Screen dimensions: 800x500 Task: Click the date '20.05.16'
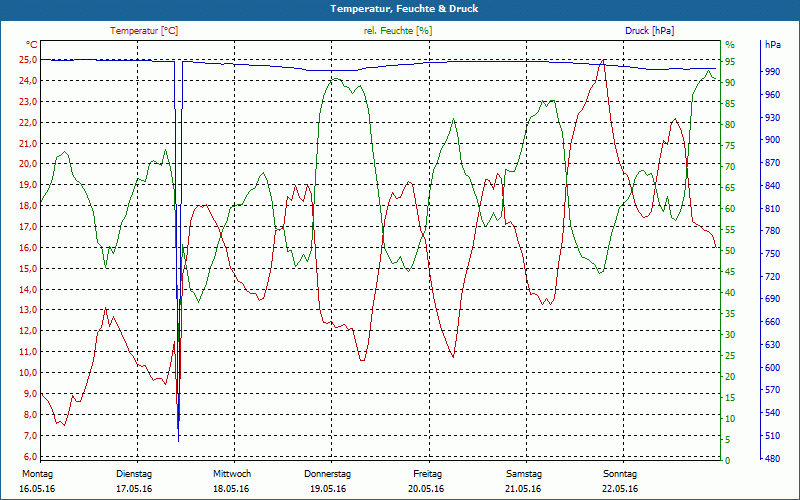point(426,489)
